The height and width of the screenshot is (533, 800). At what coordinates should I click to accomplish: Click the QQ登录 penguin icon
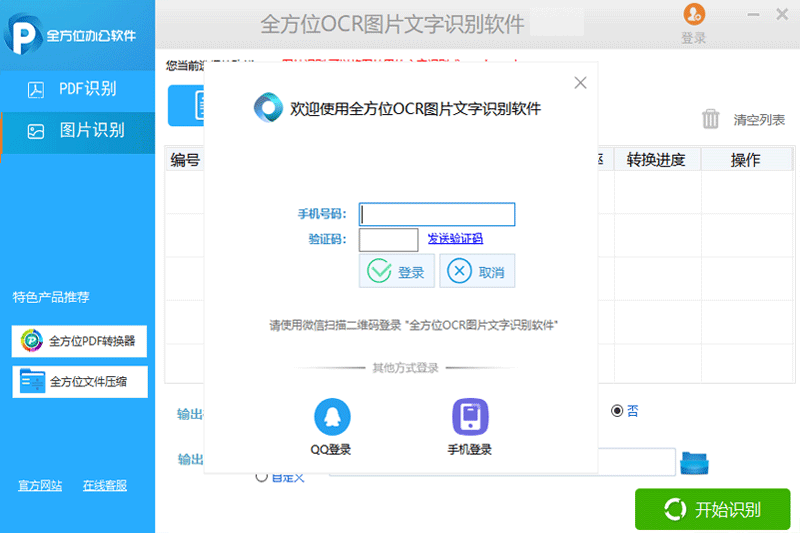pos(331,416)
